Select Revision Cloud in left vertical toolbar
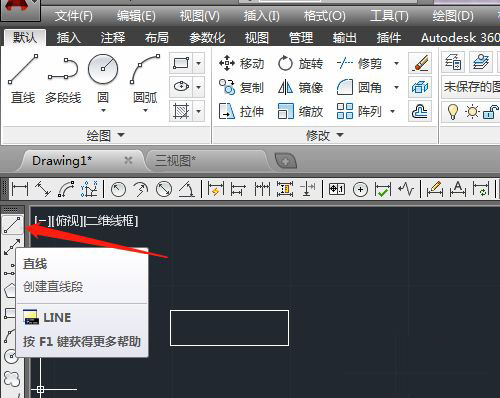This screenshot has height=398, width=500. click(x=12, y=379)
